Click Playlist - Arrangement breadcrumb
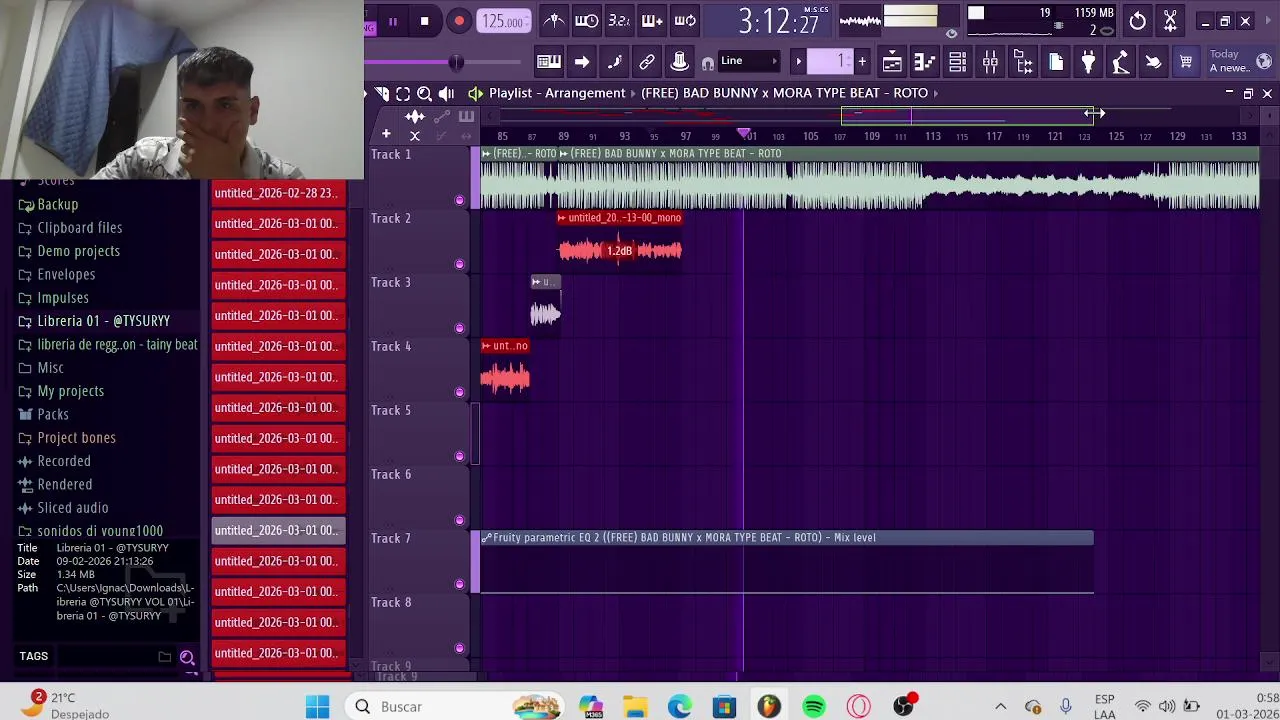The width and height of the screenshot is (1280, 720). 557,93
